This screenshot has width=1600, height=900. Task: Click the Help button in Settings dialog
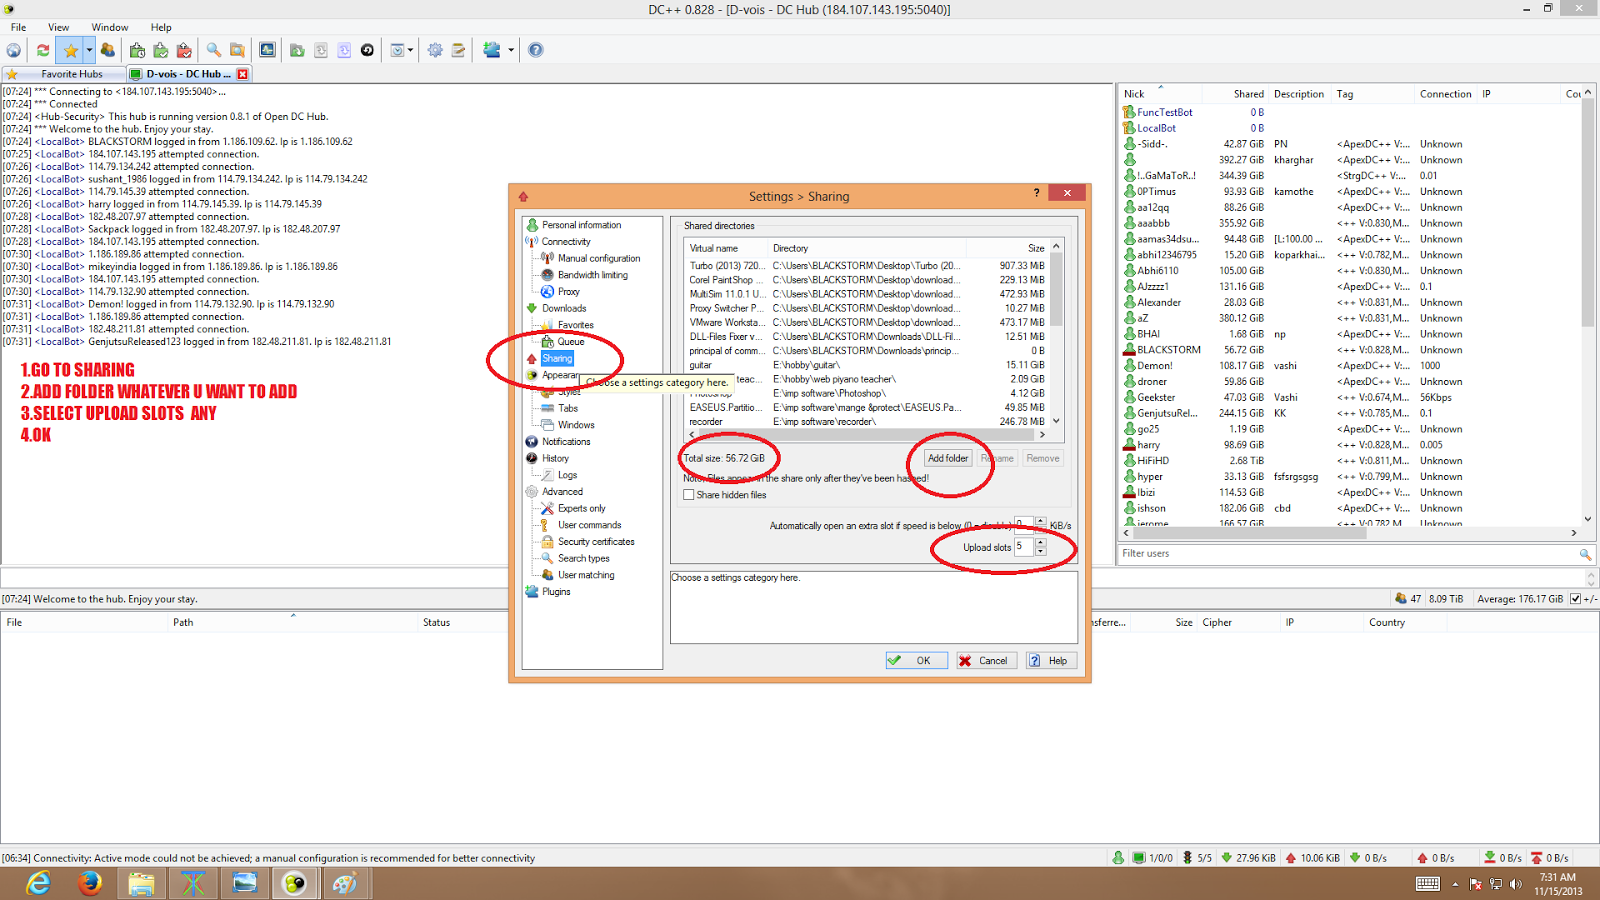pos(1050,660)
